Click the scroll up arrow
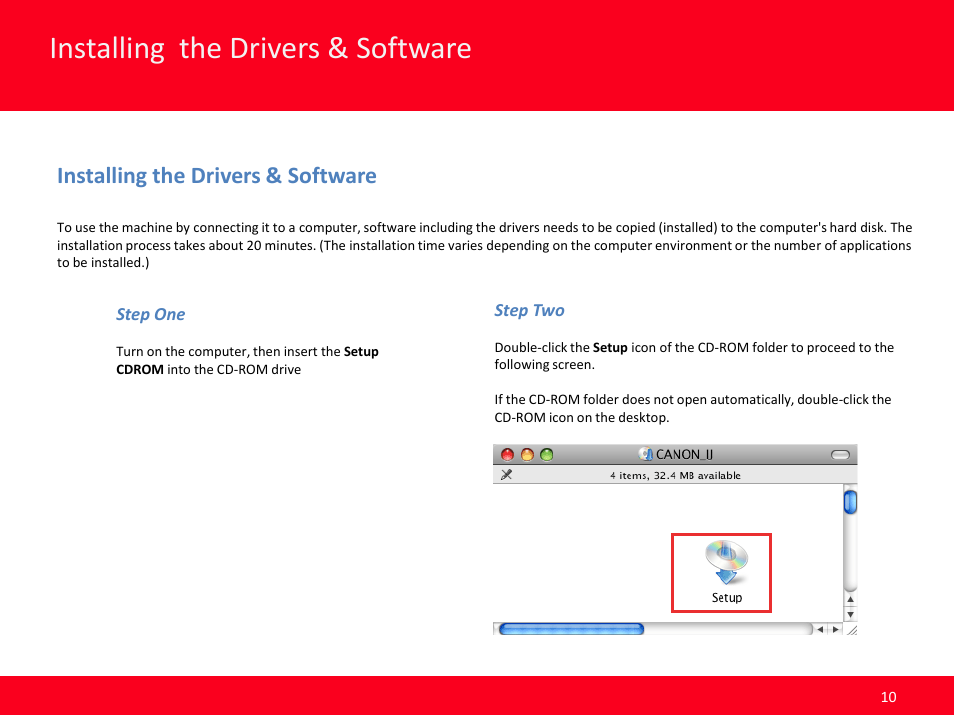 (850, 599)
